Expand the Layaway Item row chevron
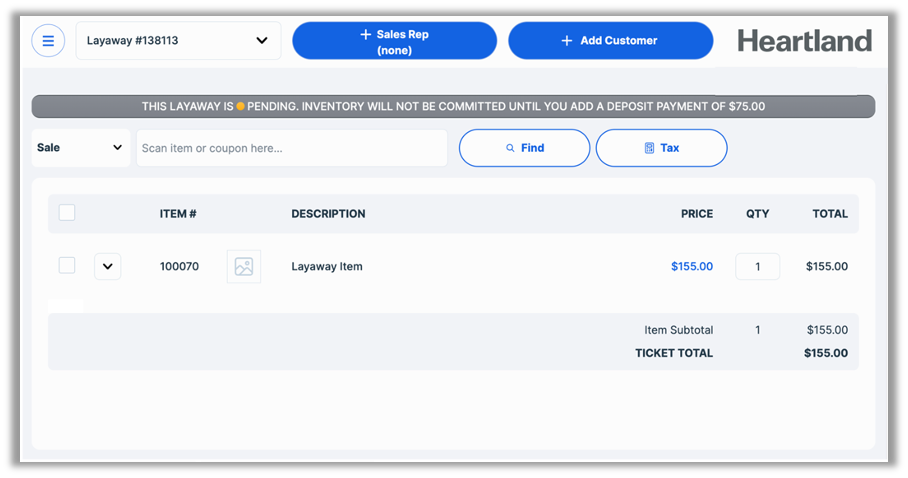This screenshot has width=908, height=478. coord(108,267)
